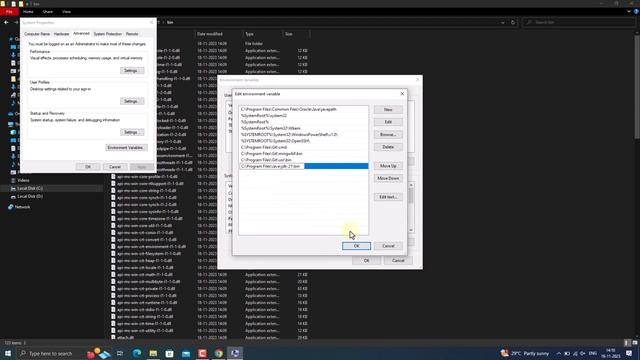Confirm Edit environment variable dialog with OK
Screen dimensions: 640x360
(356, 246)
